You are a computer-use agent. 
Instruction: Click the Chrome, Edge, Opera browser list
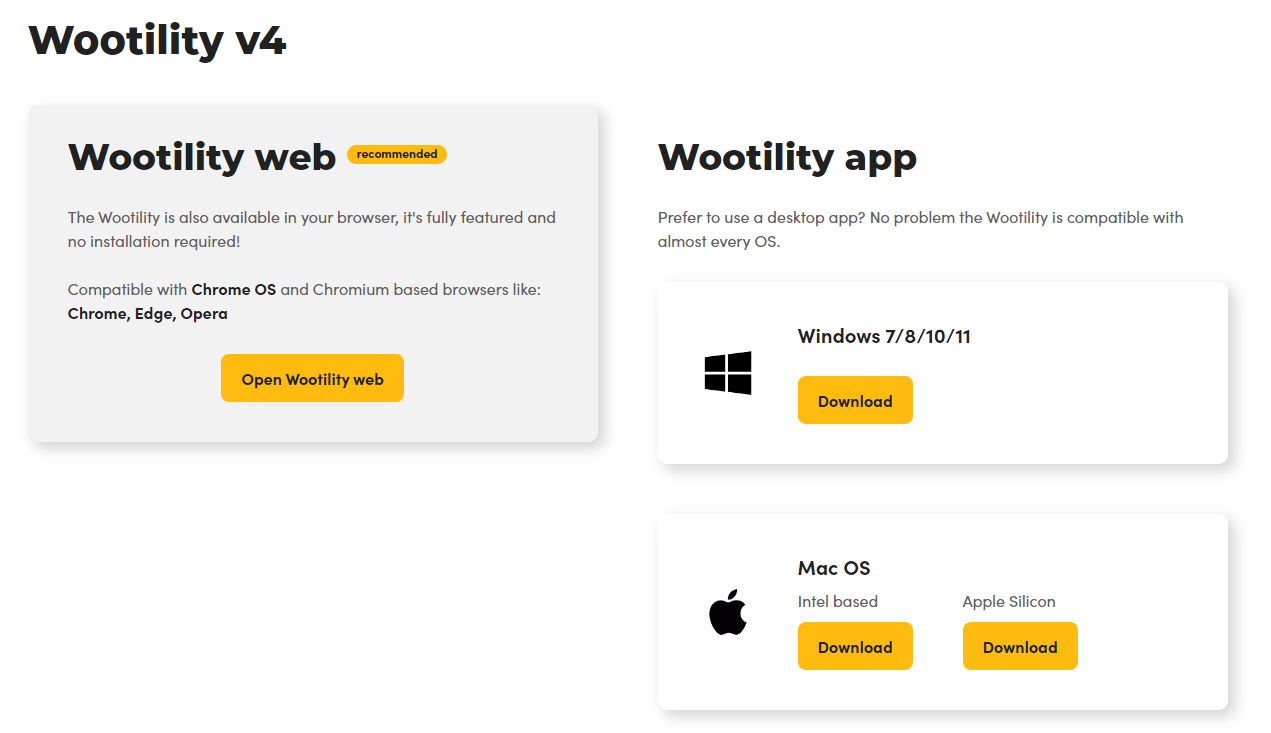pos(148,314)
